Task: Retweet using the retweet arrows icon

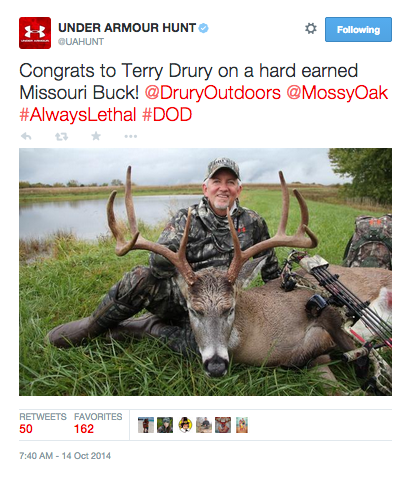Action: coord(61,136)
